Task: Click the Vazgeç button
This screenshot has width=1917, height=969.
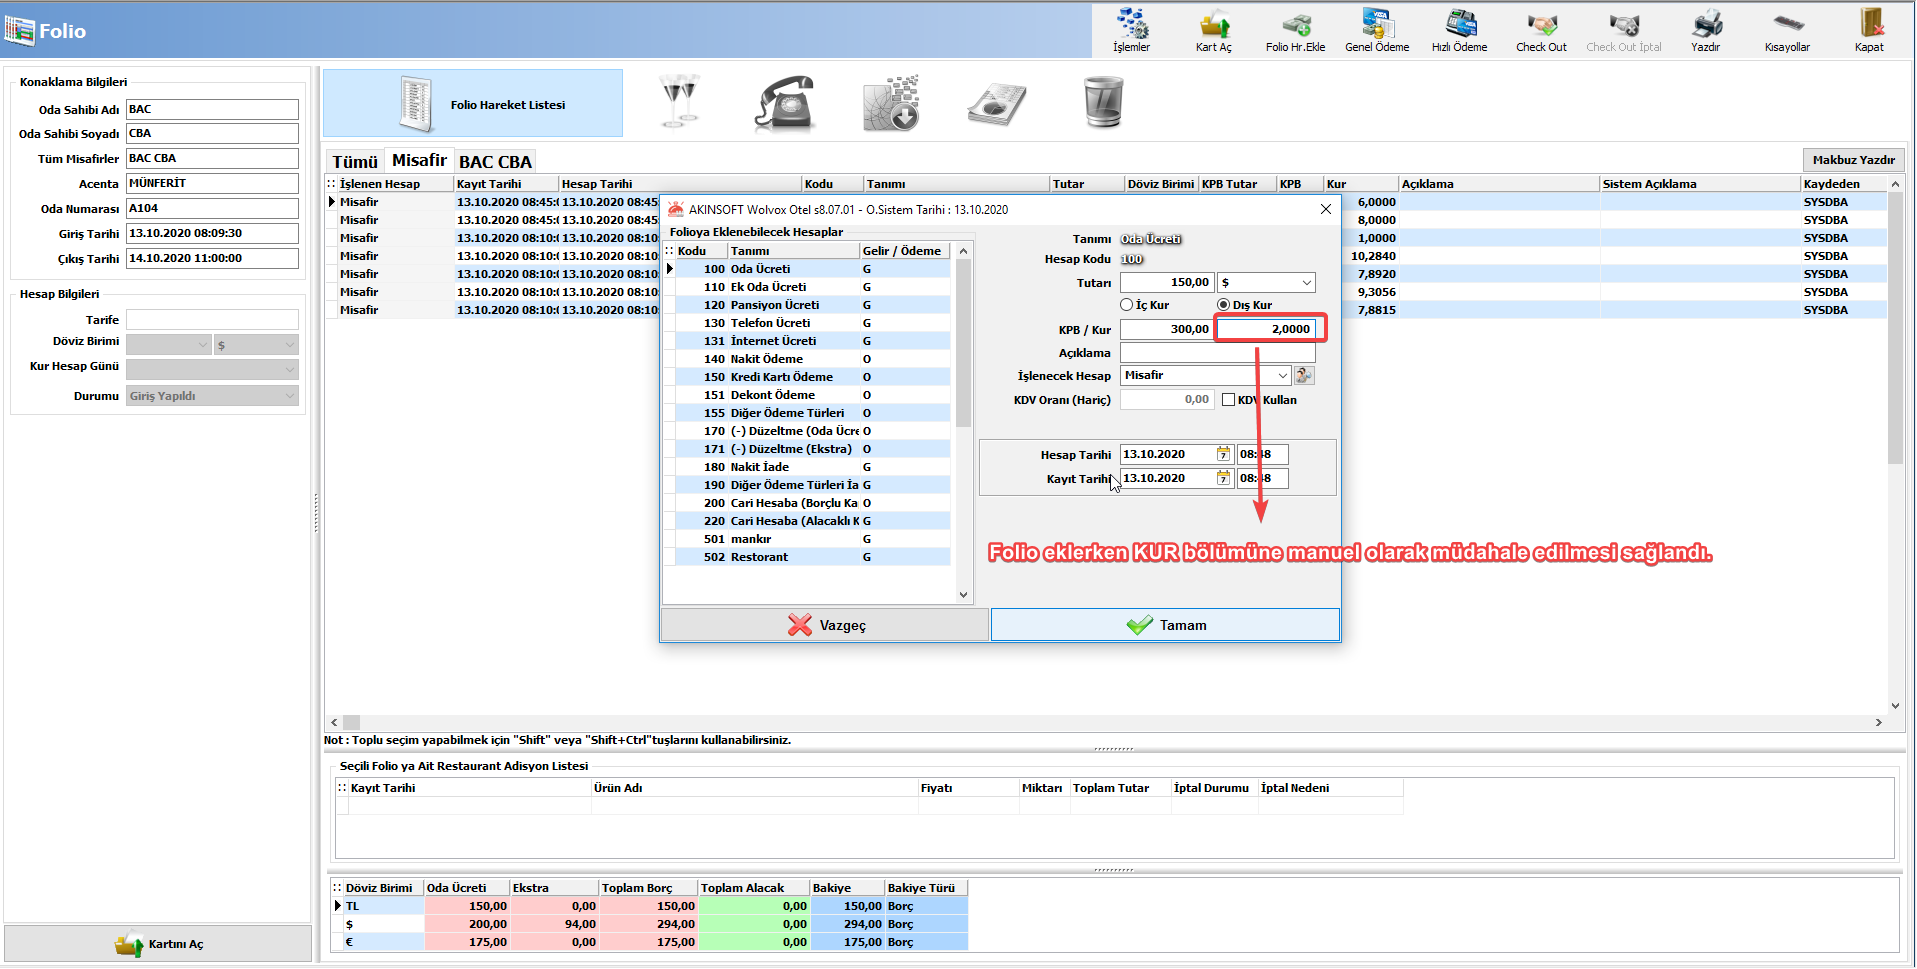Action: point(825,625)
